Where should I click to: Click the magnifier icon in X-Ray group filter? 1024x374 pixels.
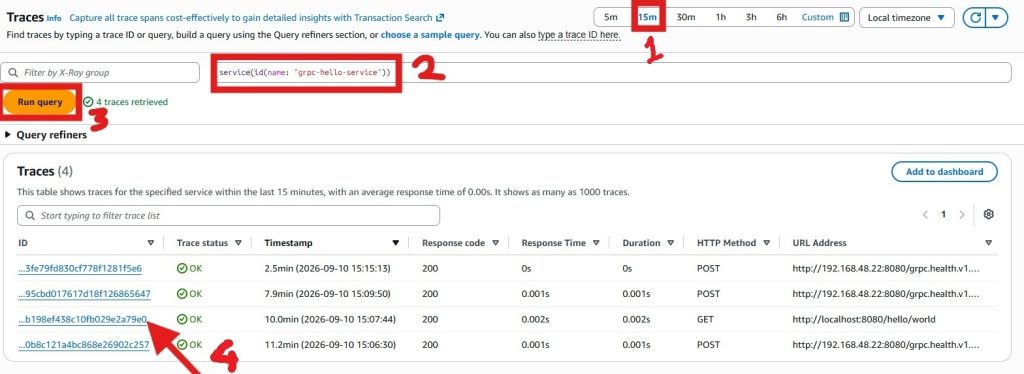click(x=12, y=72)
